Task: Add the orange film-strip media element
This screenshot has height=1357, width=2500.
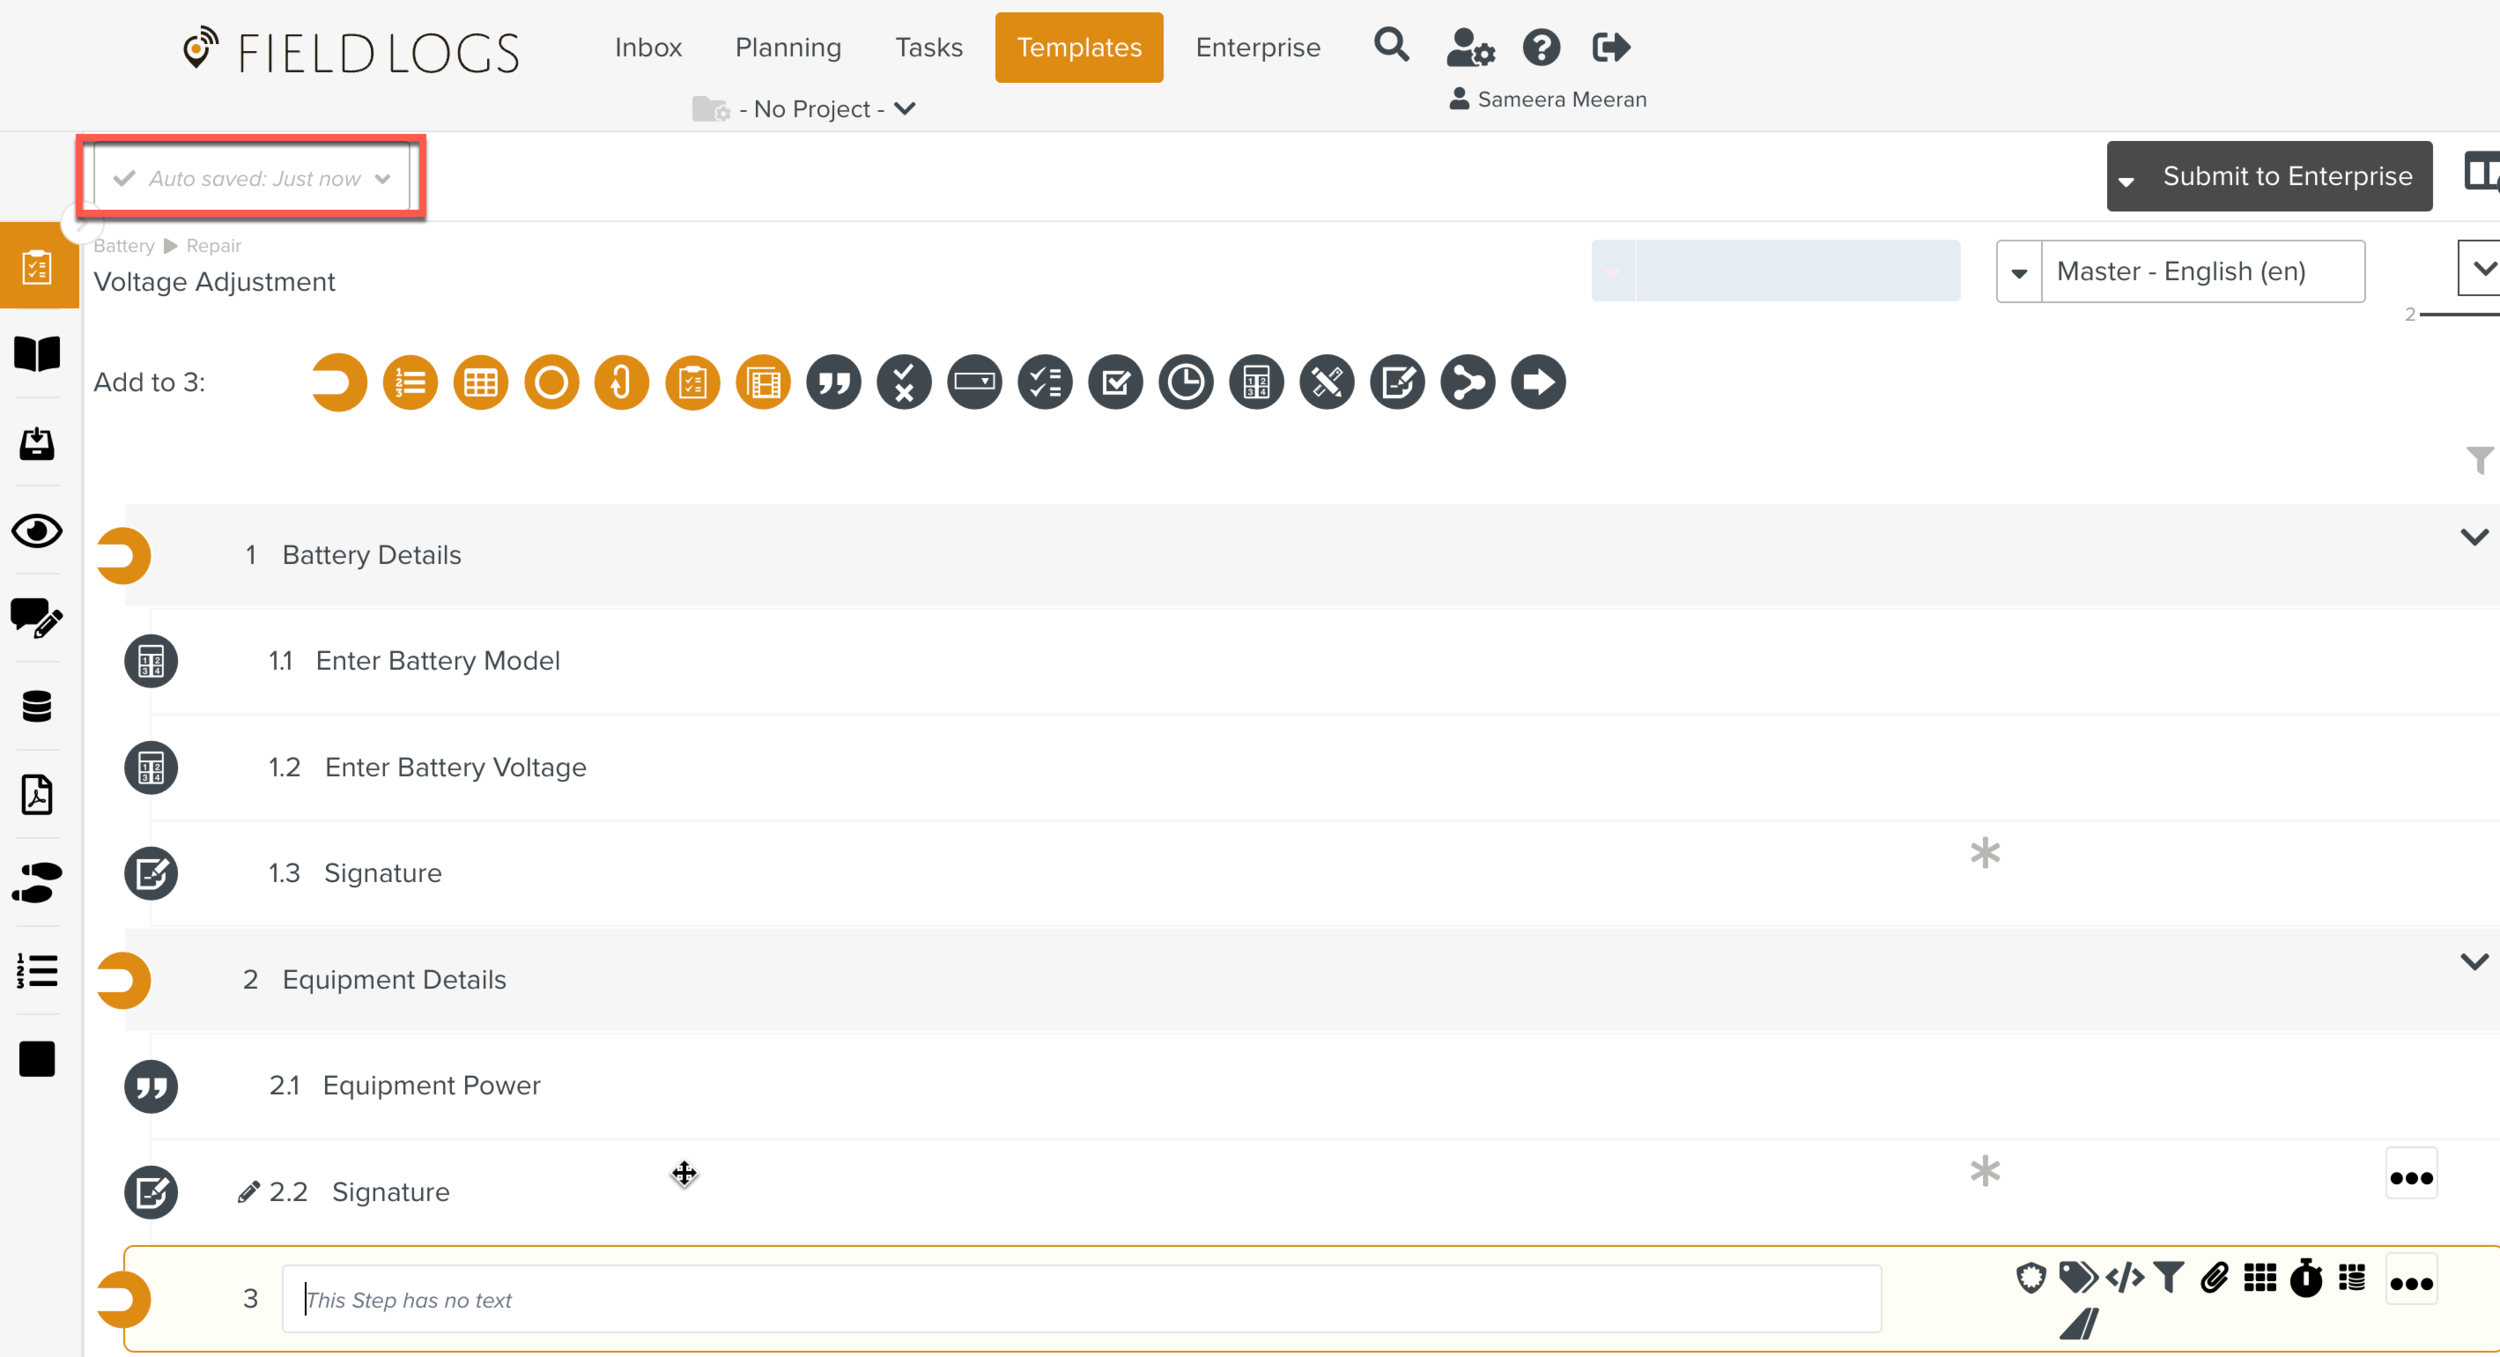Action: [x=763, y=382]
